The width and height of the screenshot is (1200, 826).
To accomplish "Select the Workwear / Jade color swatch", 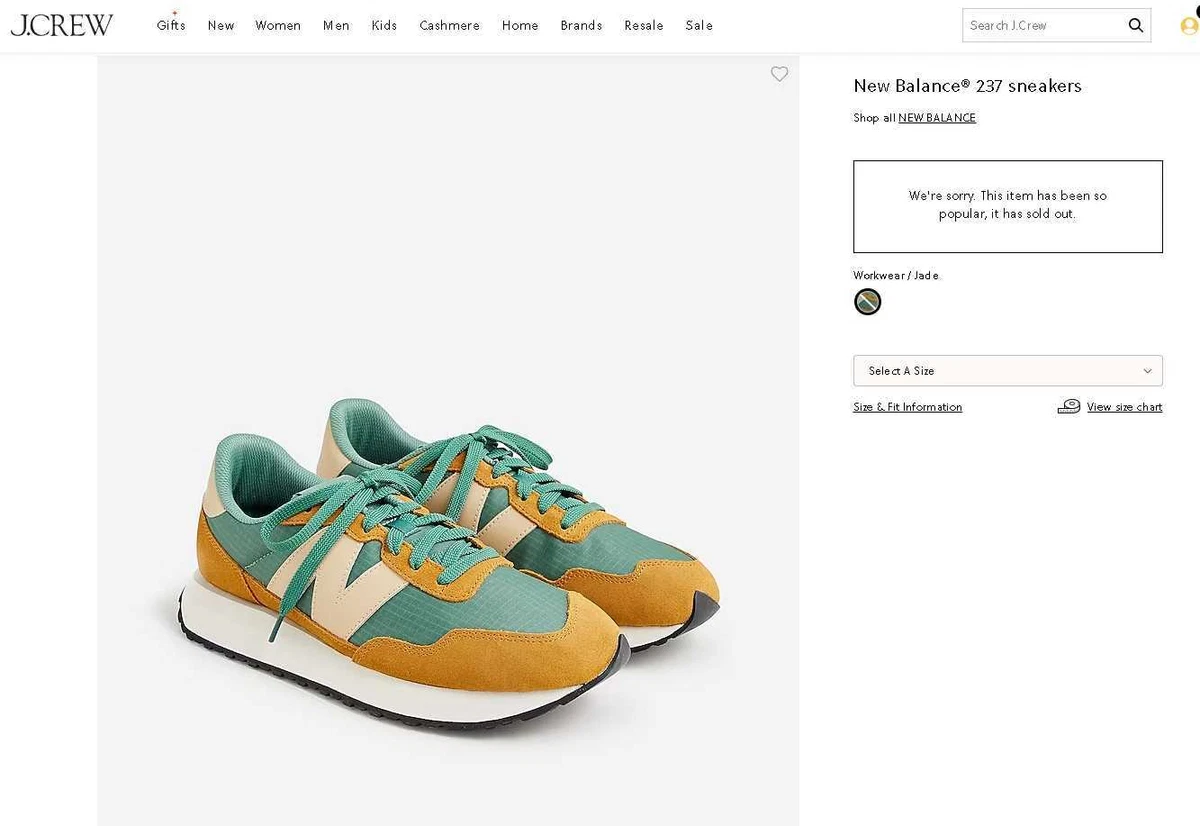I will 867,301.
